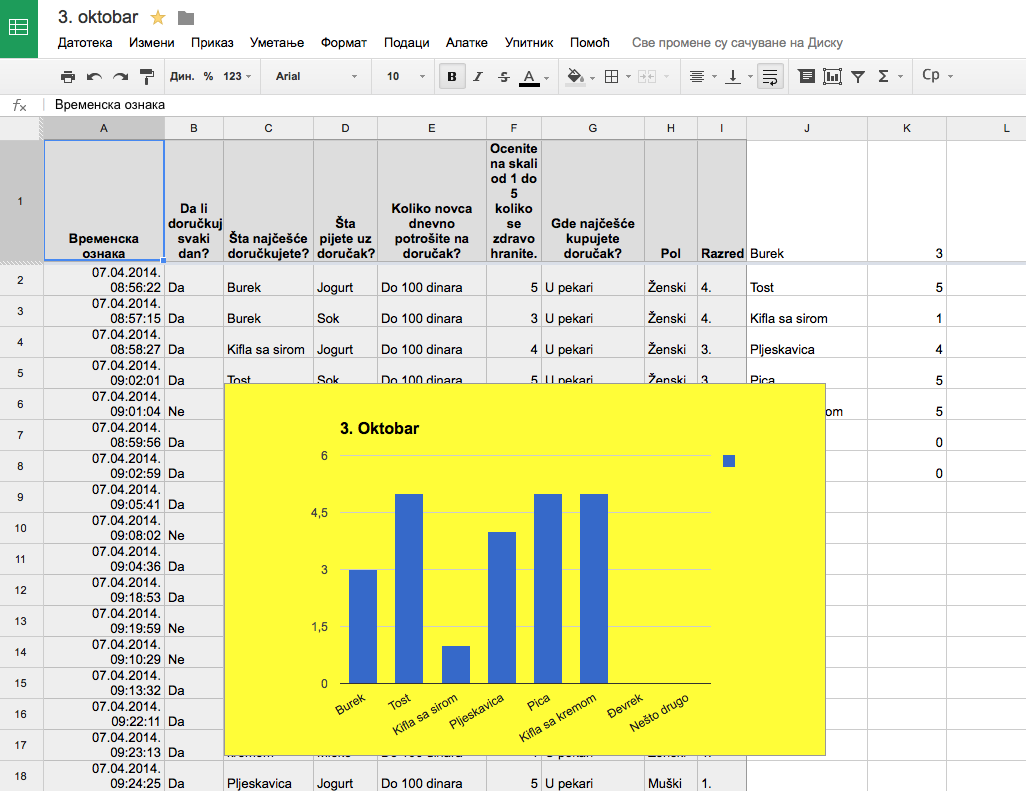1026x791 pixels.
Task: Click the Tost bar in the chart
Action: point(409,589)
